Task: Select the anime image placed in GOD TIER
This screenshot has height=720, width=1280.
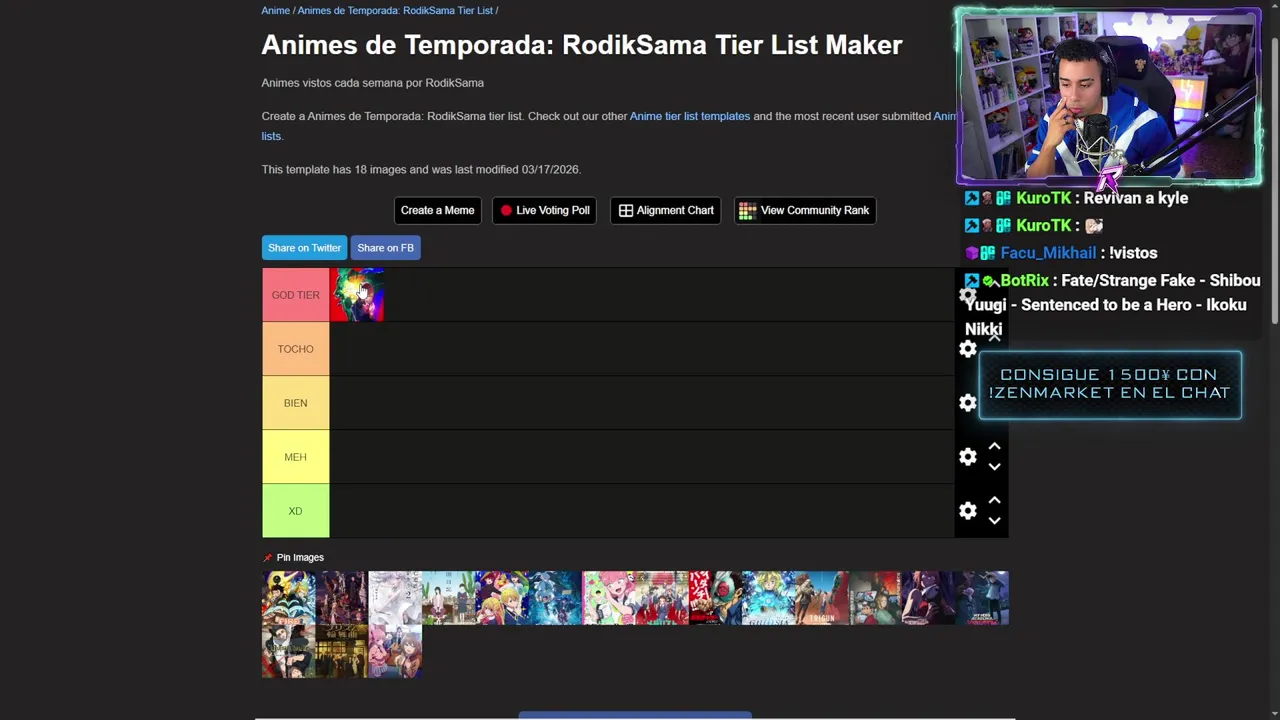Action: click(x=356, y=295)
